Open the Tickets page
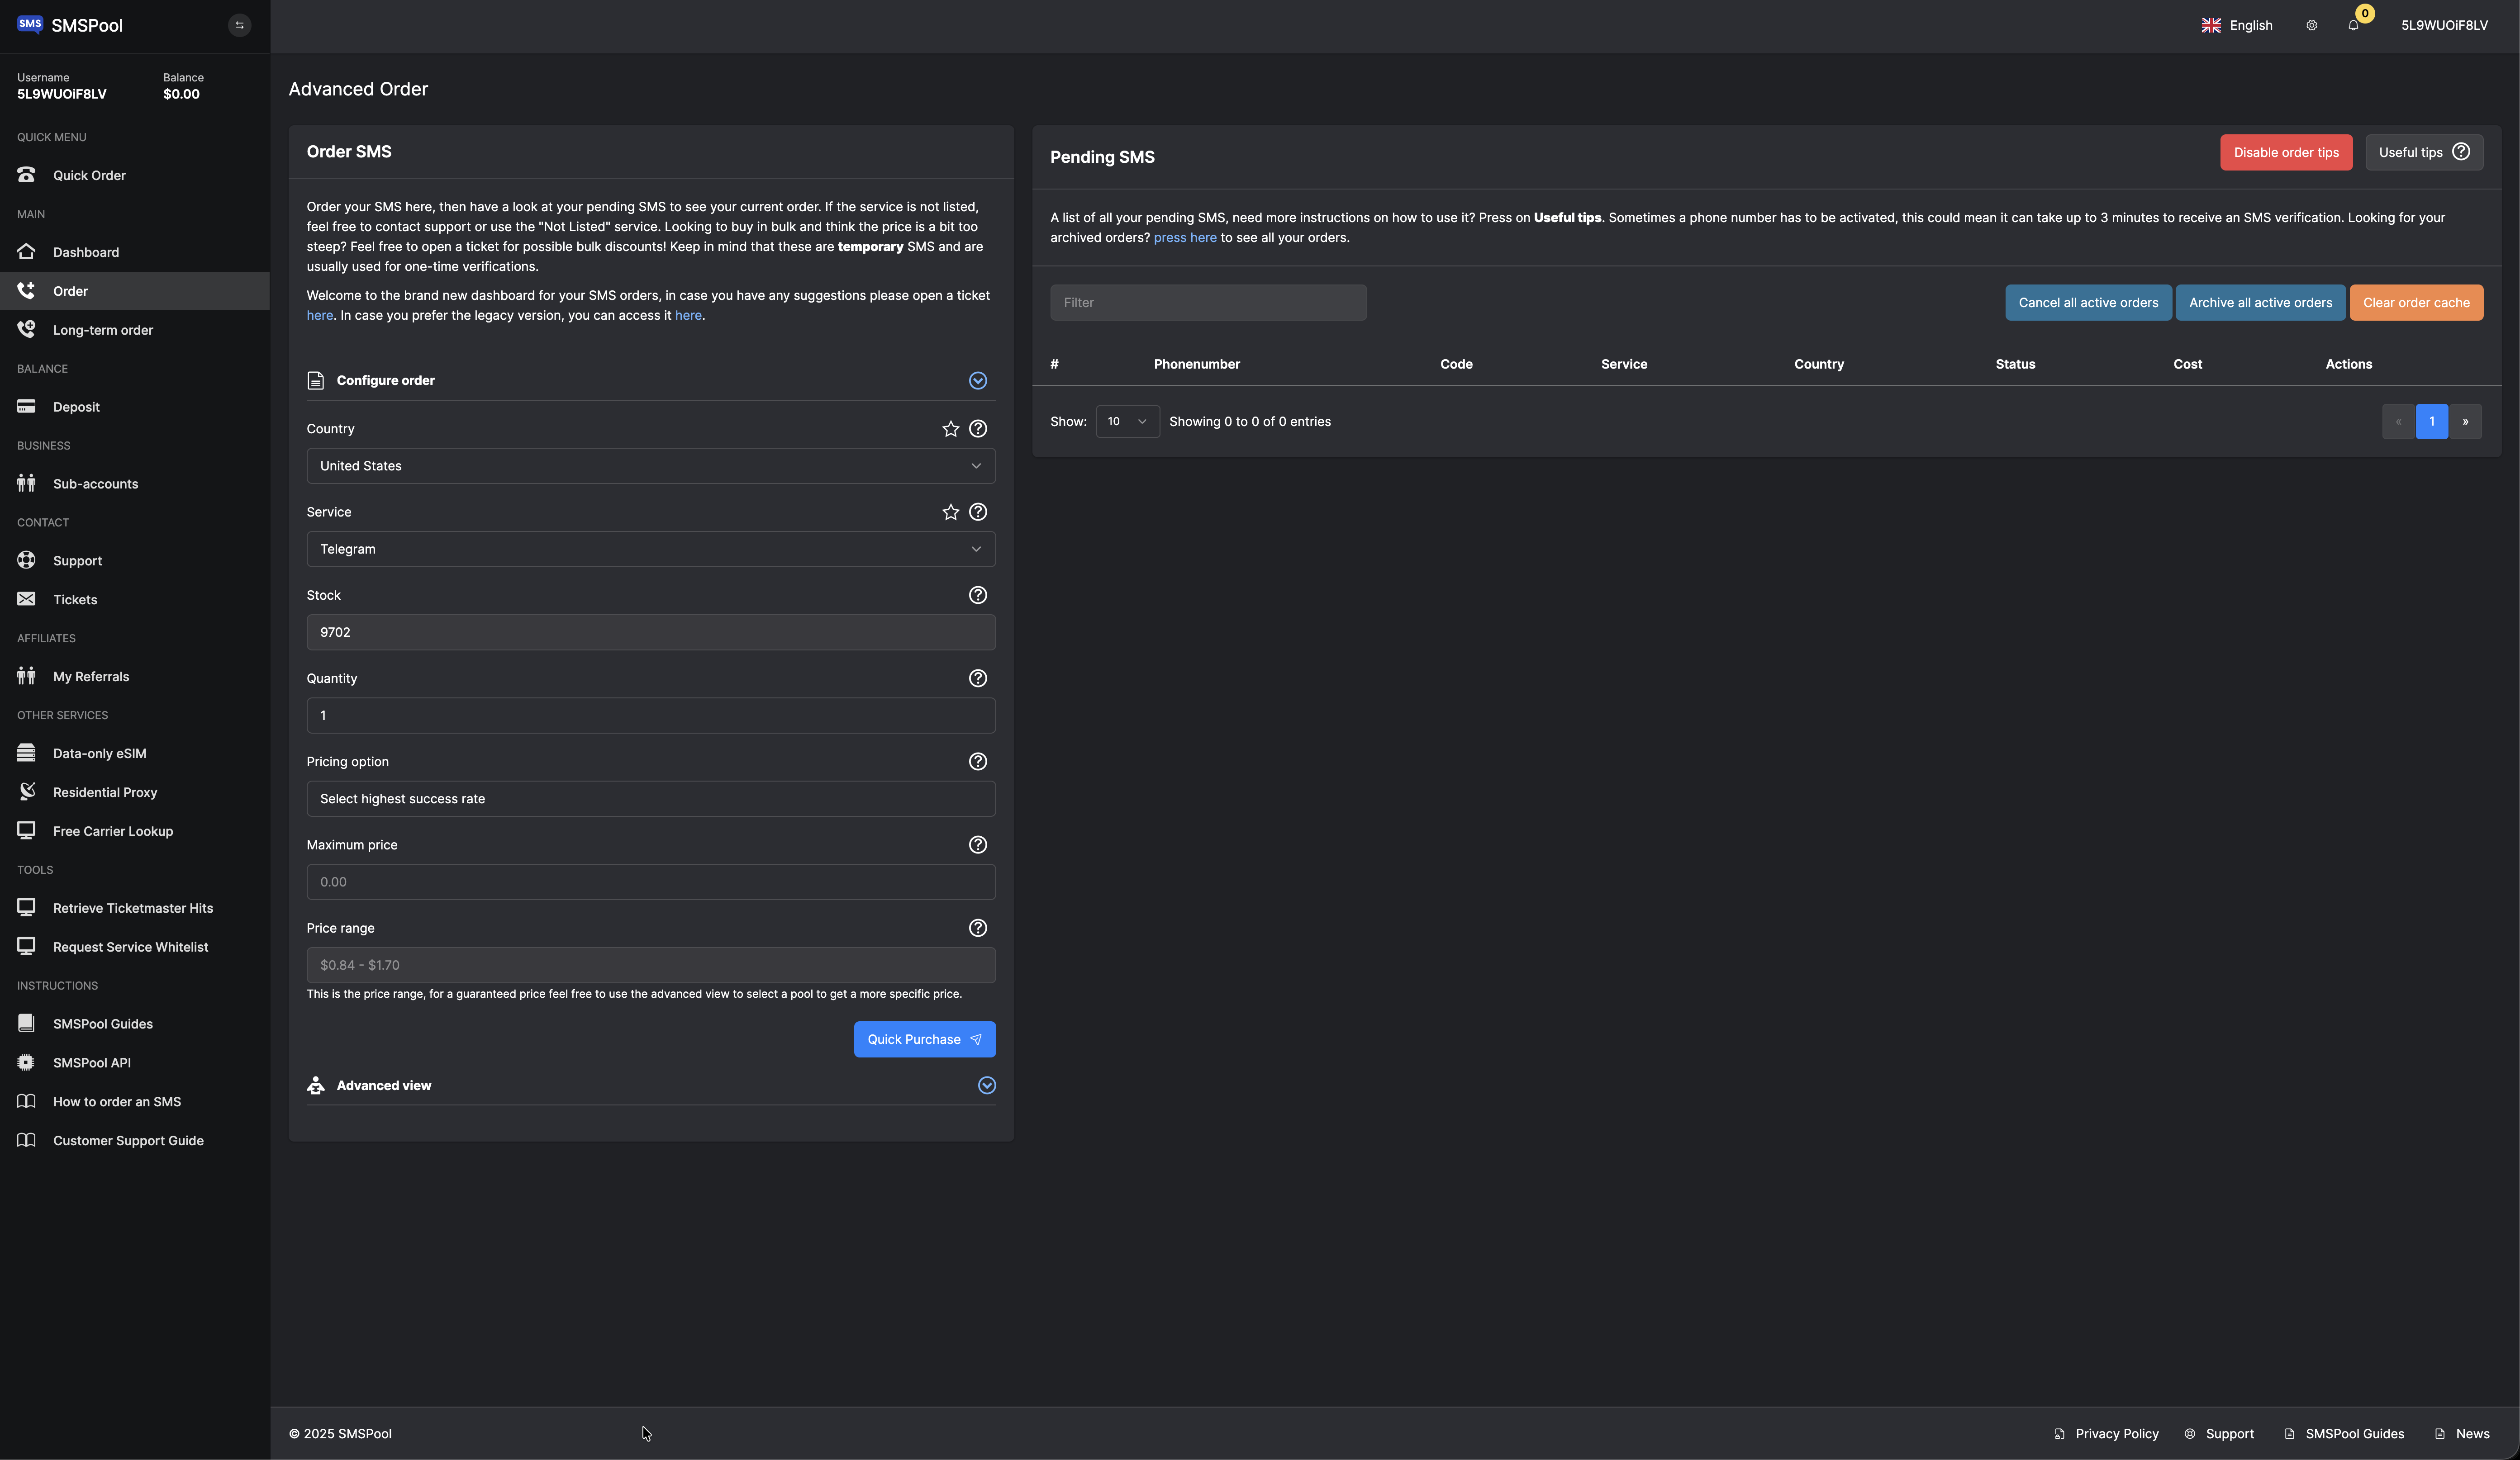The height and width of the screenshot is (1460, 2520). pos(75,599)
